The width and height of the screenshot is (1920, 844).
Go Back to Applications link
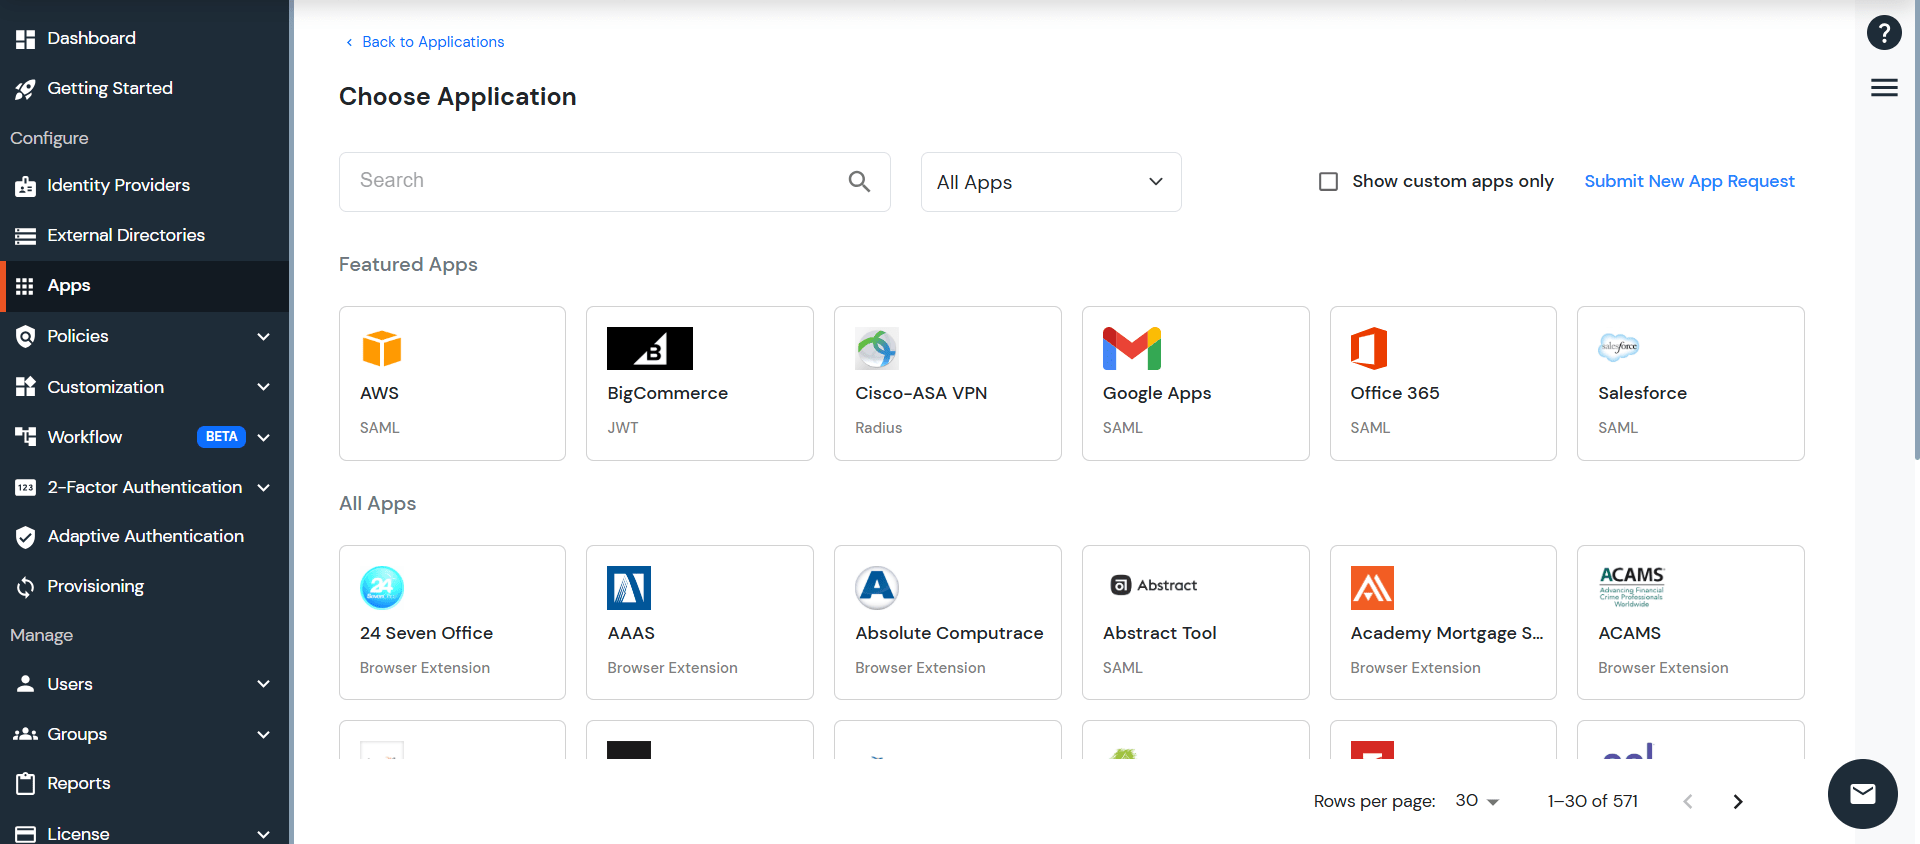424,42
